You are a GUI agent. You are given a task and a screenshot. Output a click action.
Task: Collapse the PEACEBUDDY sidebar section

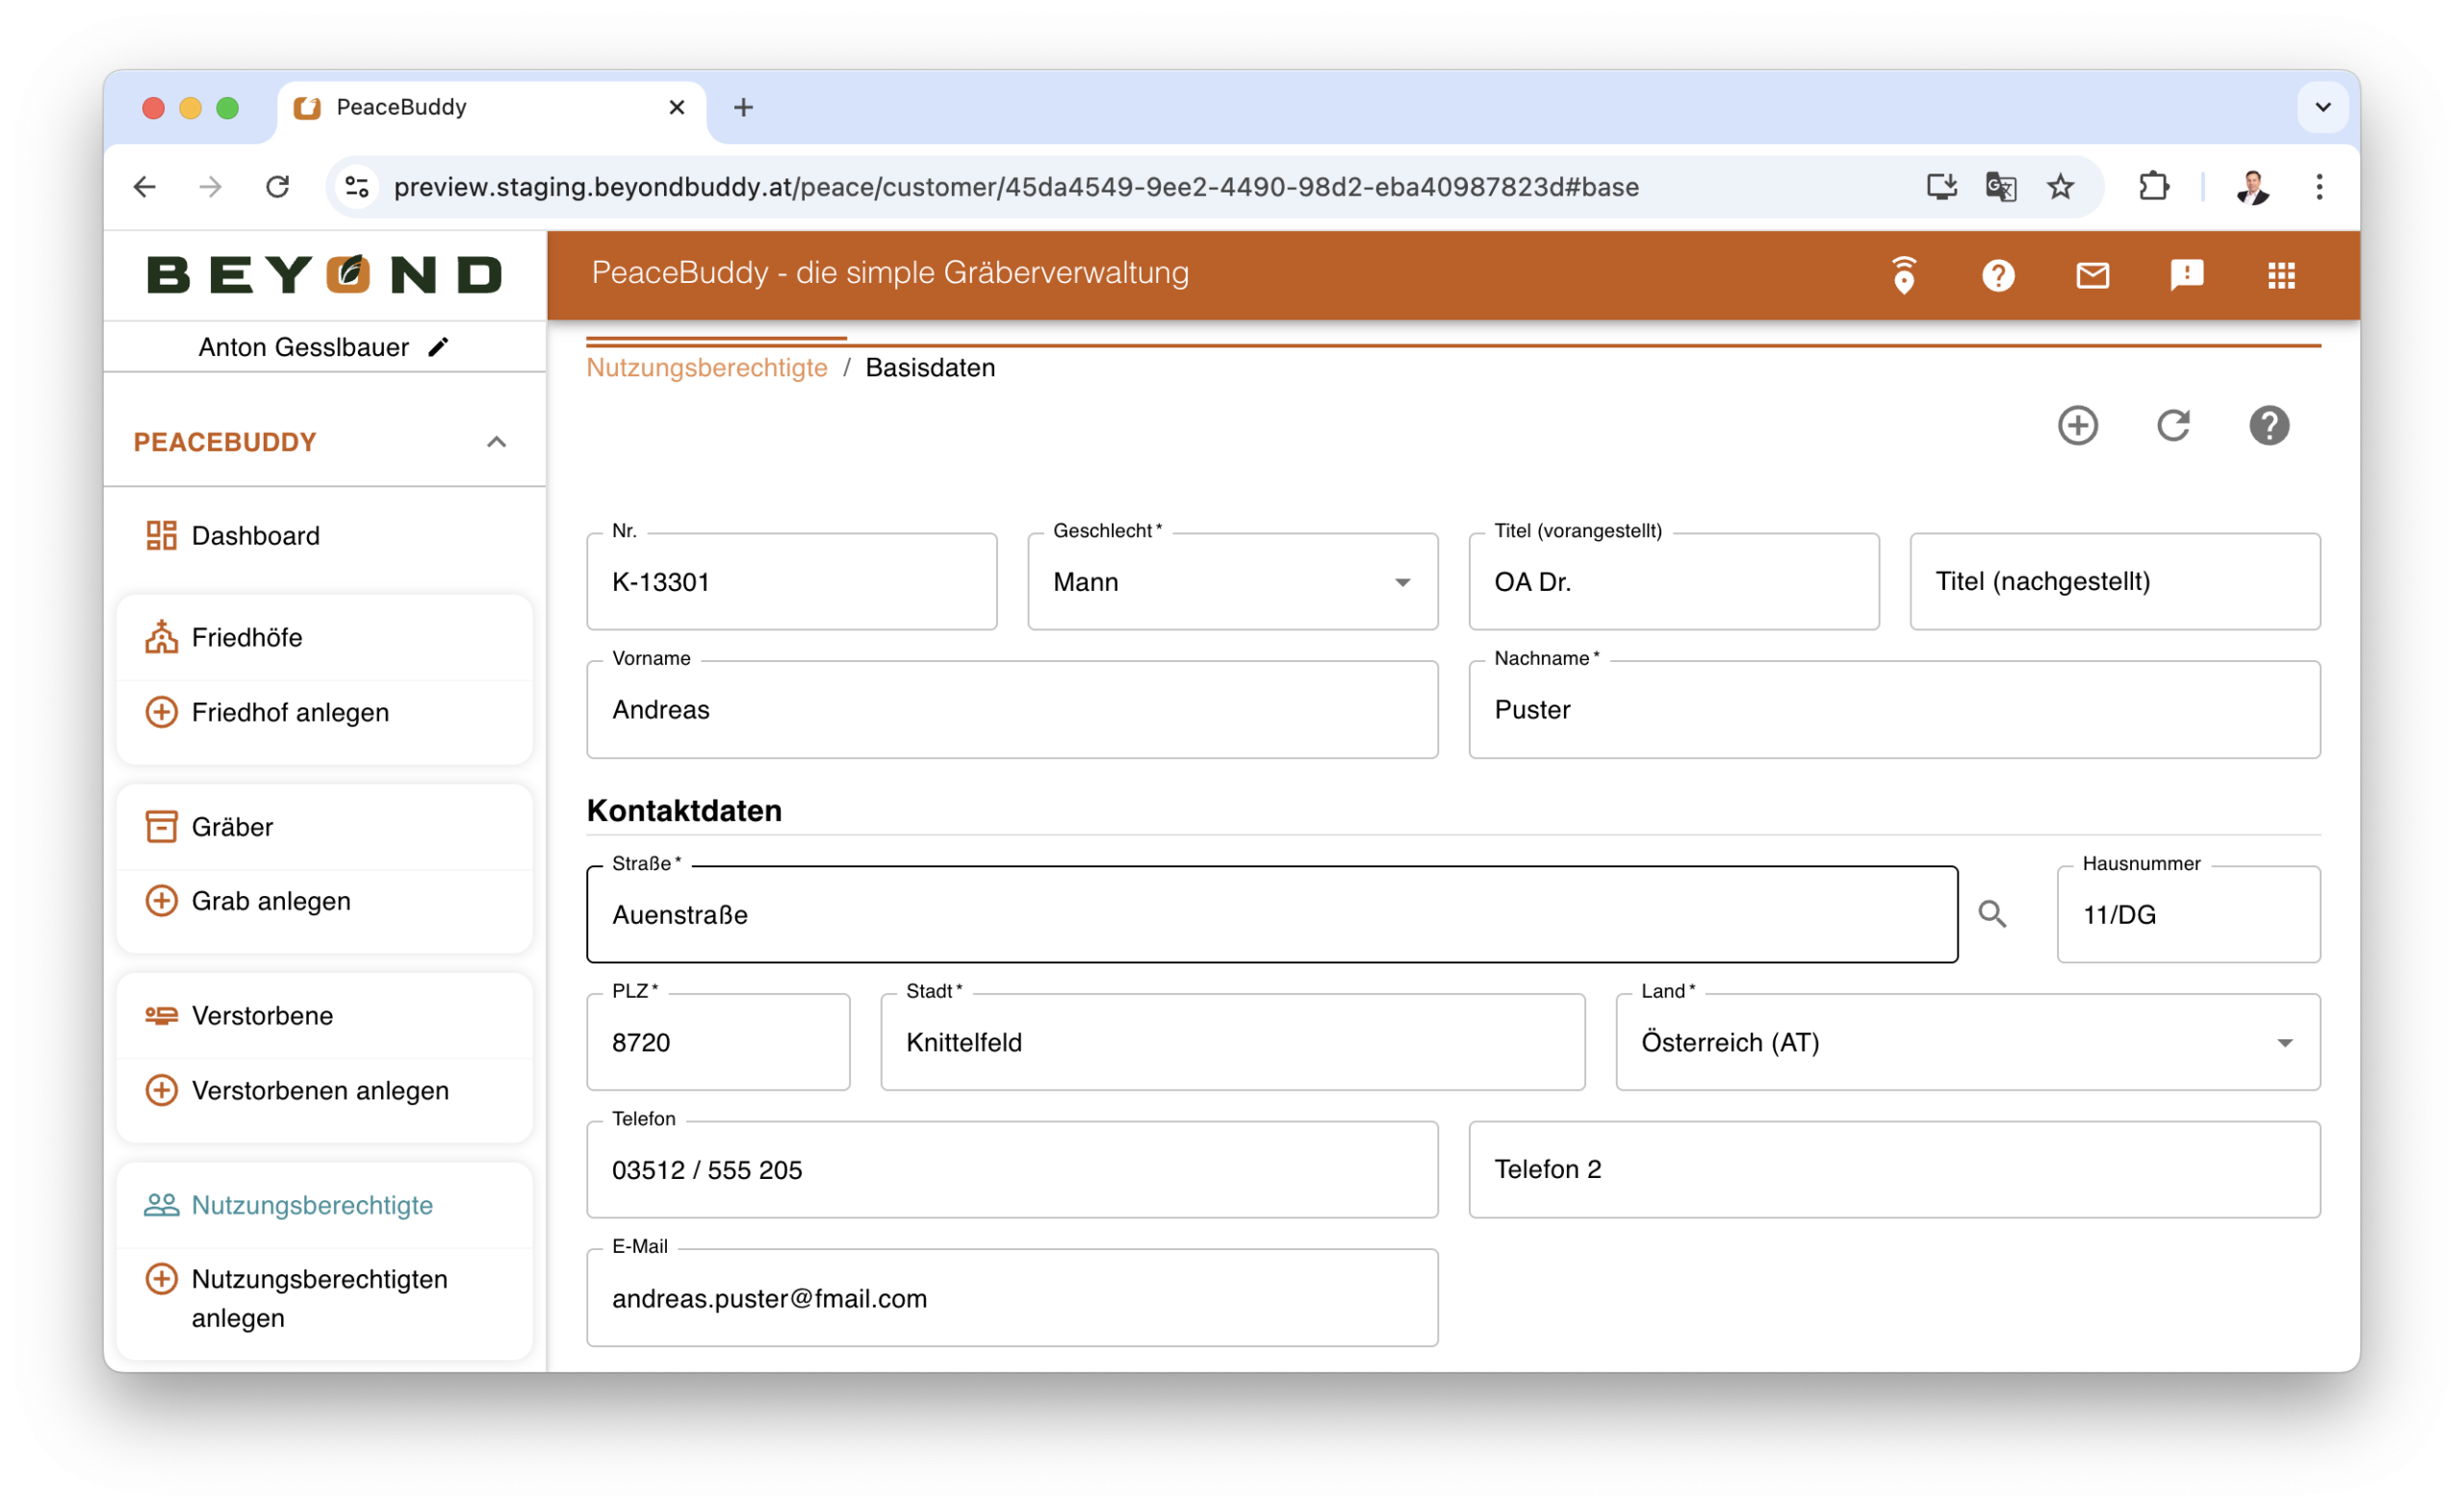pyautogui.click(x=496, y=442)
